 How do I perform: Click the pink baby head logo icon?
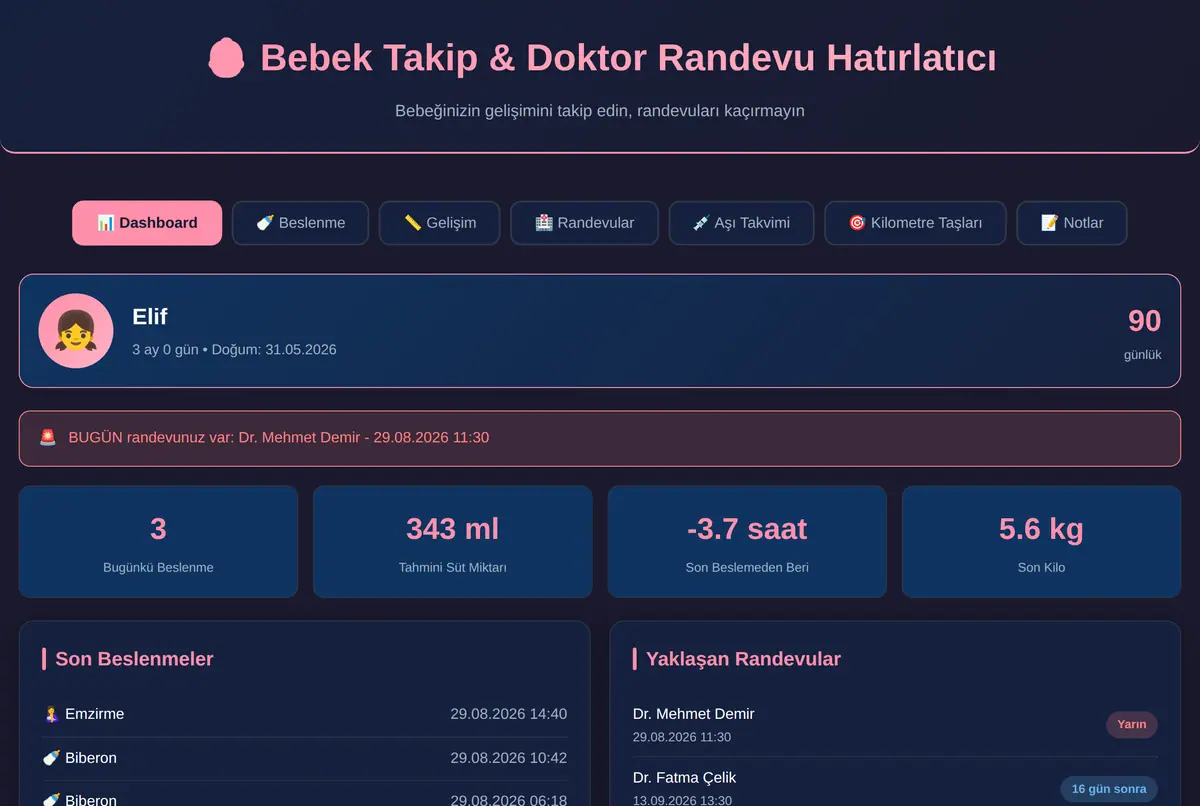click(226, 58)
